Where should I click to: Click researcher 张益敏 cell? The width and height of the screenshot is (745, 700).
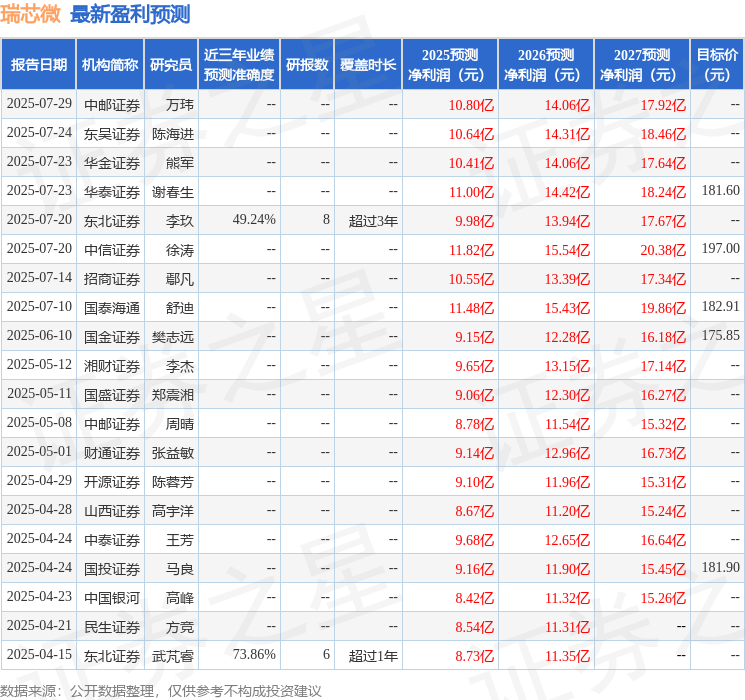pyautogui.click(x=172, y=453)
